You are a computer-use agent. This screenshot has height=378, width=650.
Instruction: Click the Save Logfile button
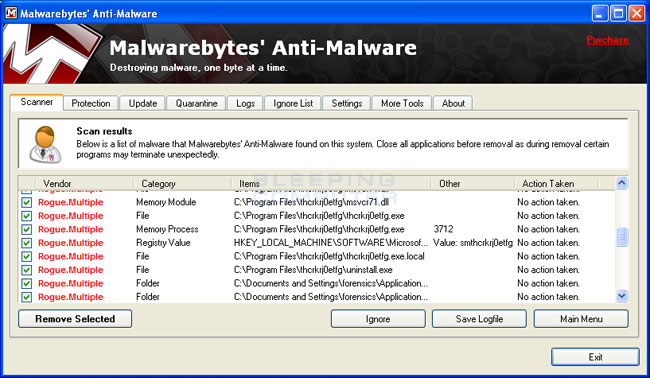pos(479,319)
